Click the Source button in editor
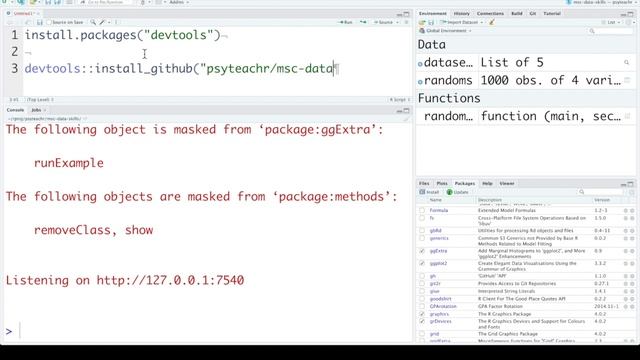The height and width of the screenshot is (360, 640). 383,22
